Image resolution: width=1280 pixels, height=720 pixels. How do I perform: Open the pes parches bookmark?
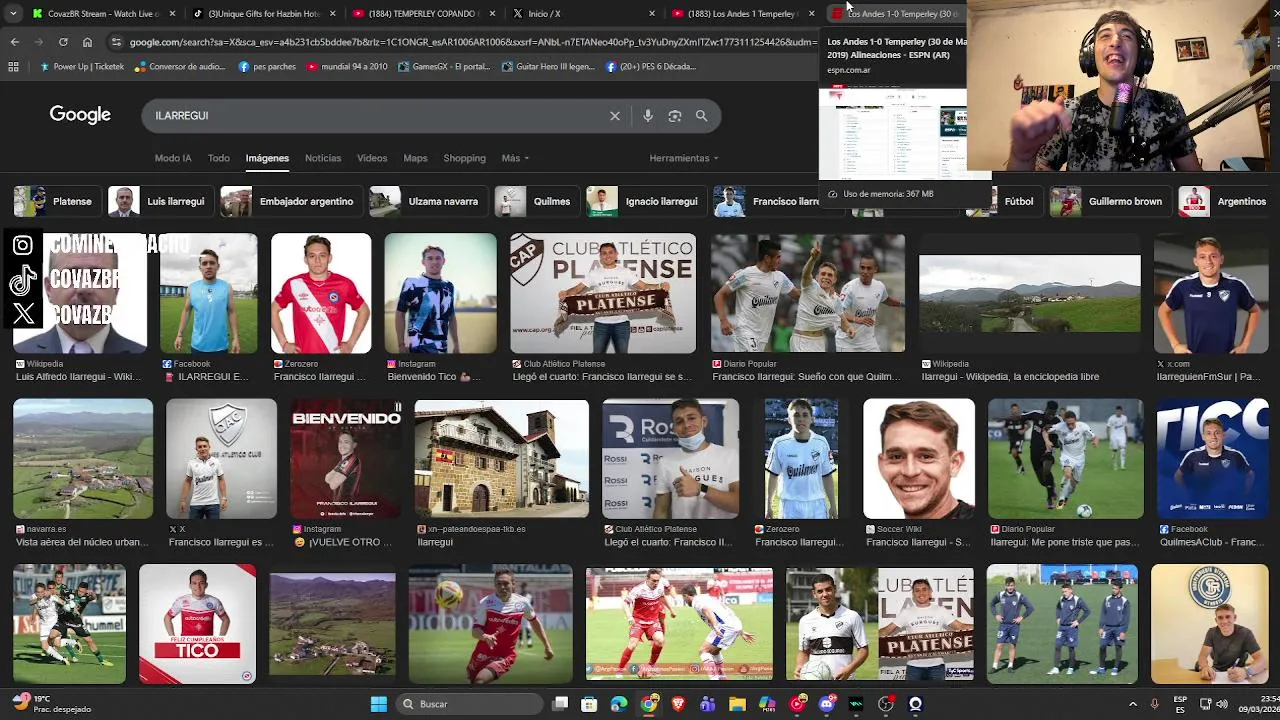click(x=267, y=67)
